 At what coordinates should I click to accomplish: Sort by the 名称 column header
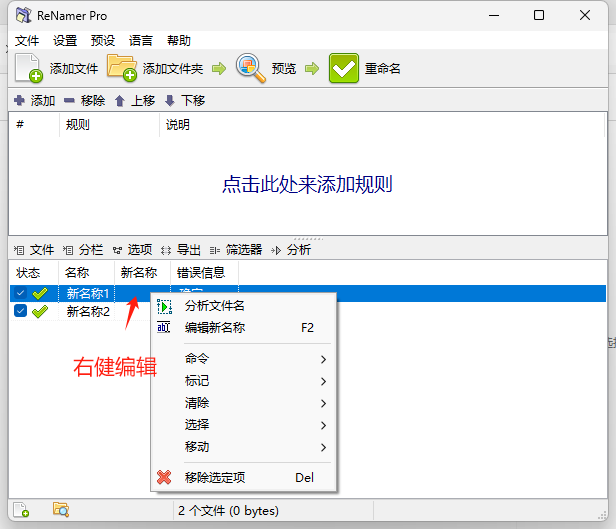click(86, 273)
